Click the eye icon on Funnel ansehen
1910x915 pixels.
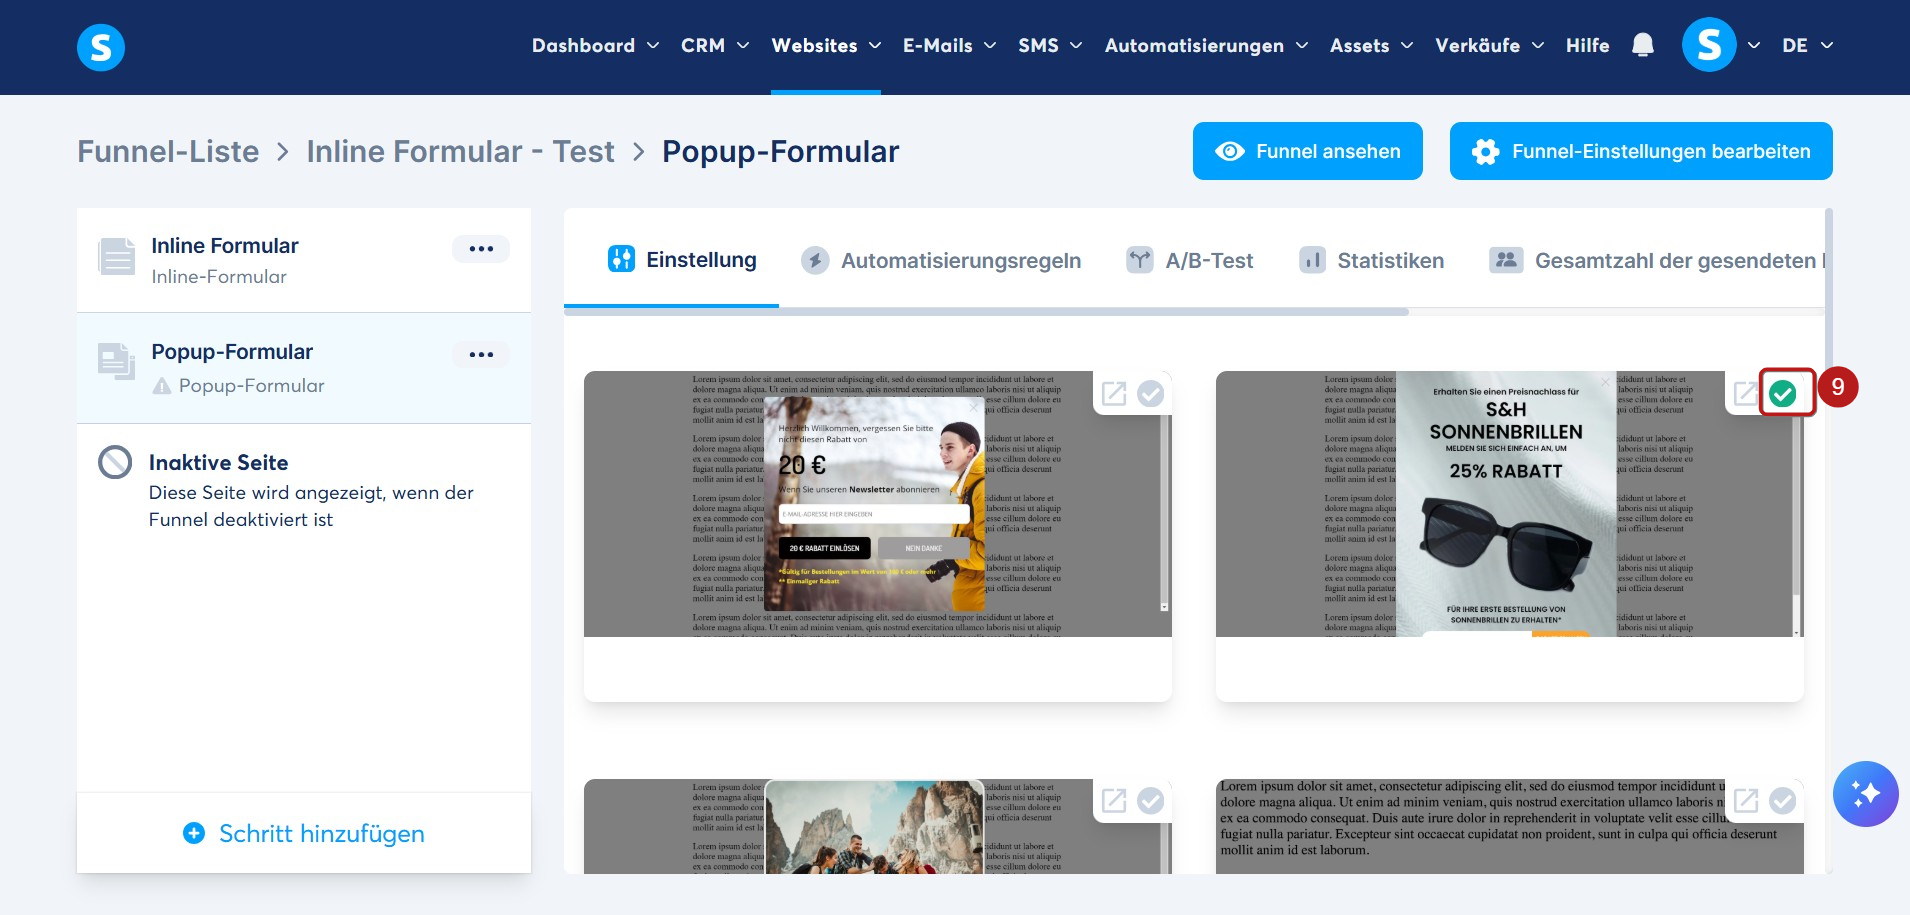point(1230,151)
